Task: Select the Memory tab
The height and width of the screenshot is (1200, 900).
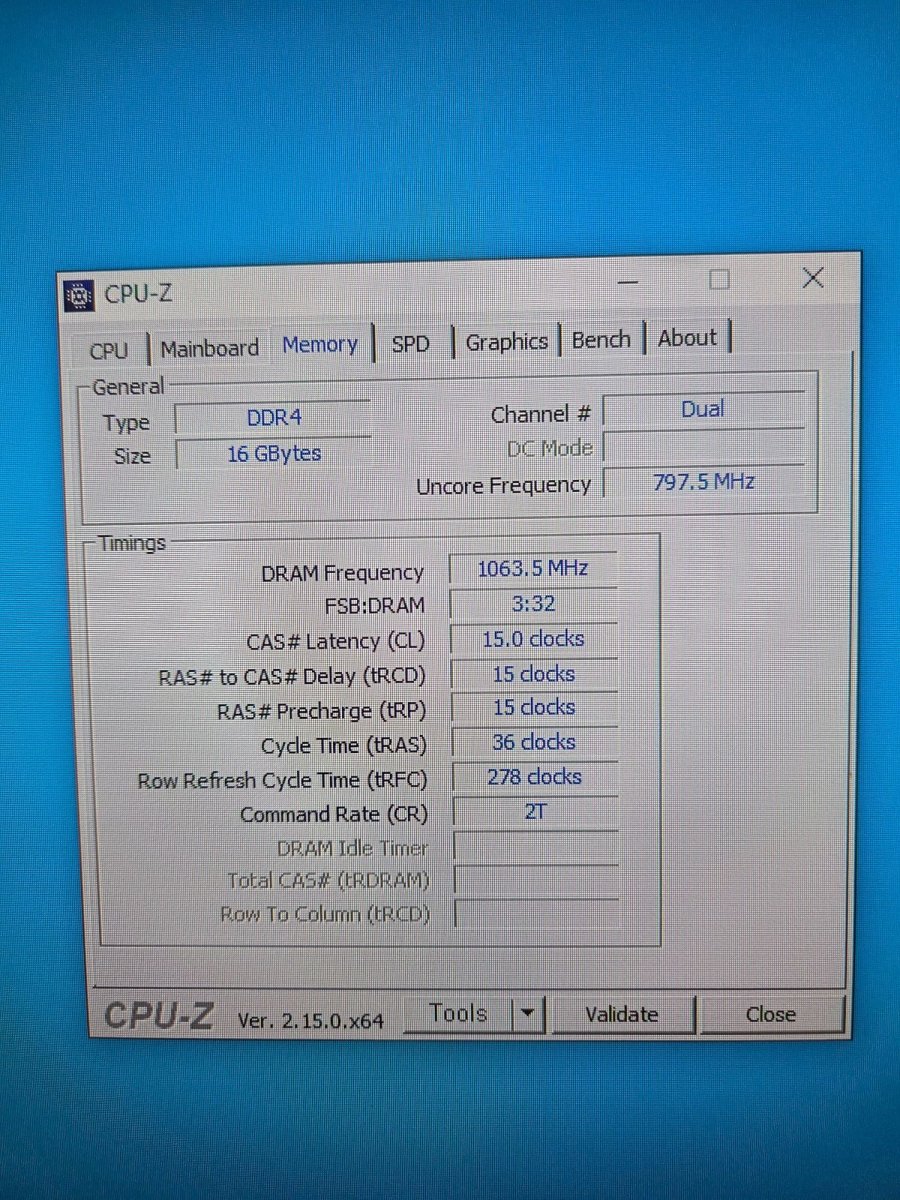Action: [320, 345]
